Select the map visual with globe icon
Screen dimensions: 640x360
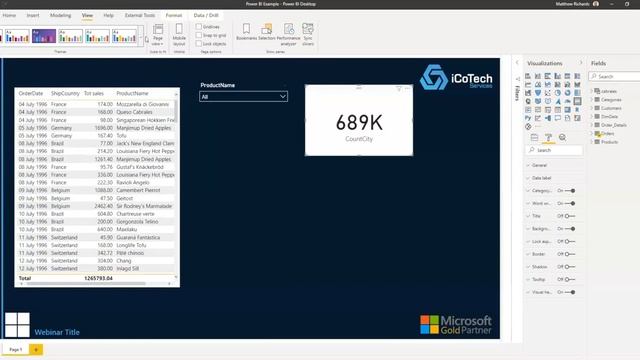click(x=528, y=101)
